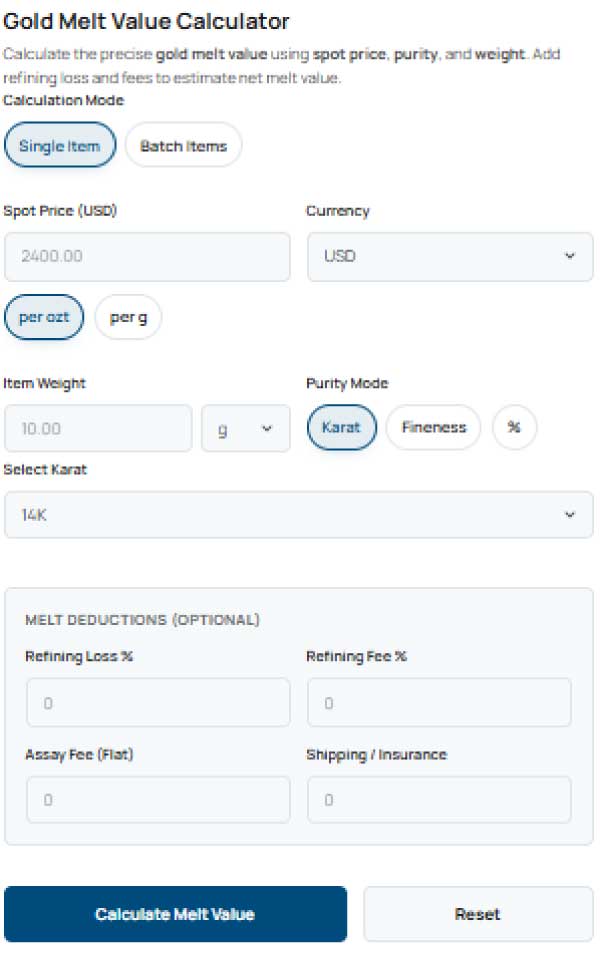
Task: Click the Select Karat chevron arrow
Action: [x=570, y=515]
